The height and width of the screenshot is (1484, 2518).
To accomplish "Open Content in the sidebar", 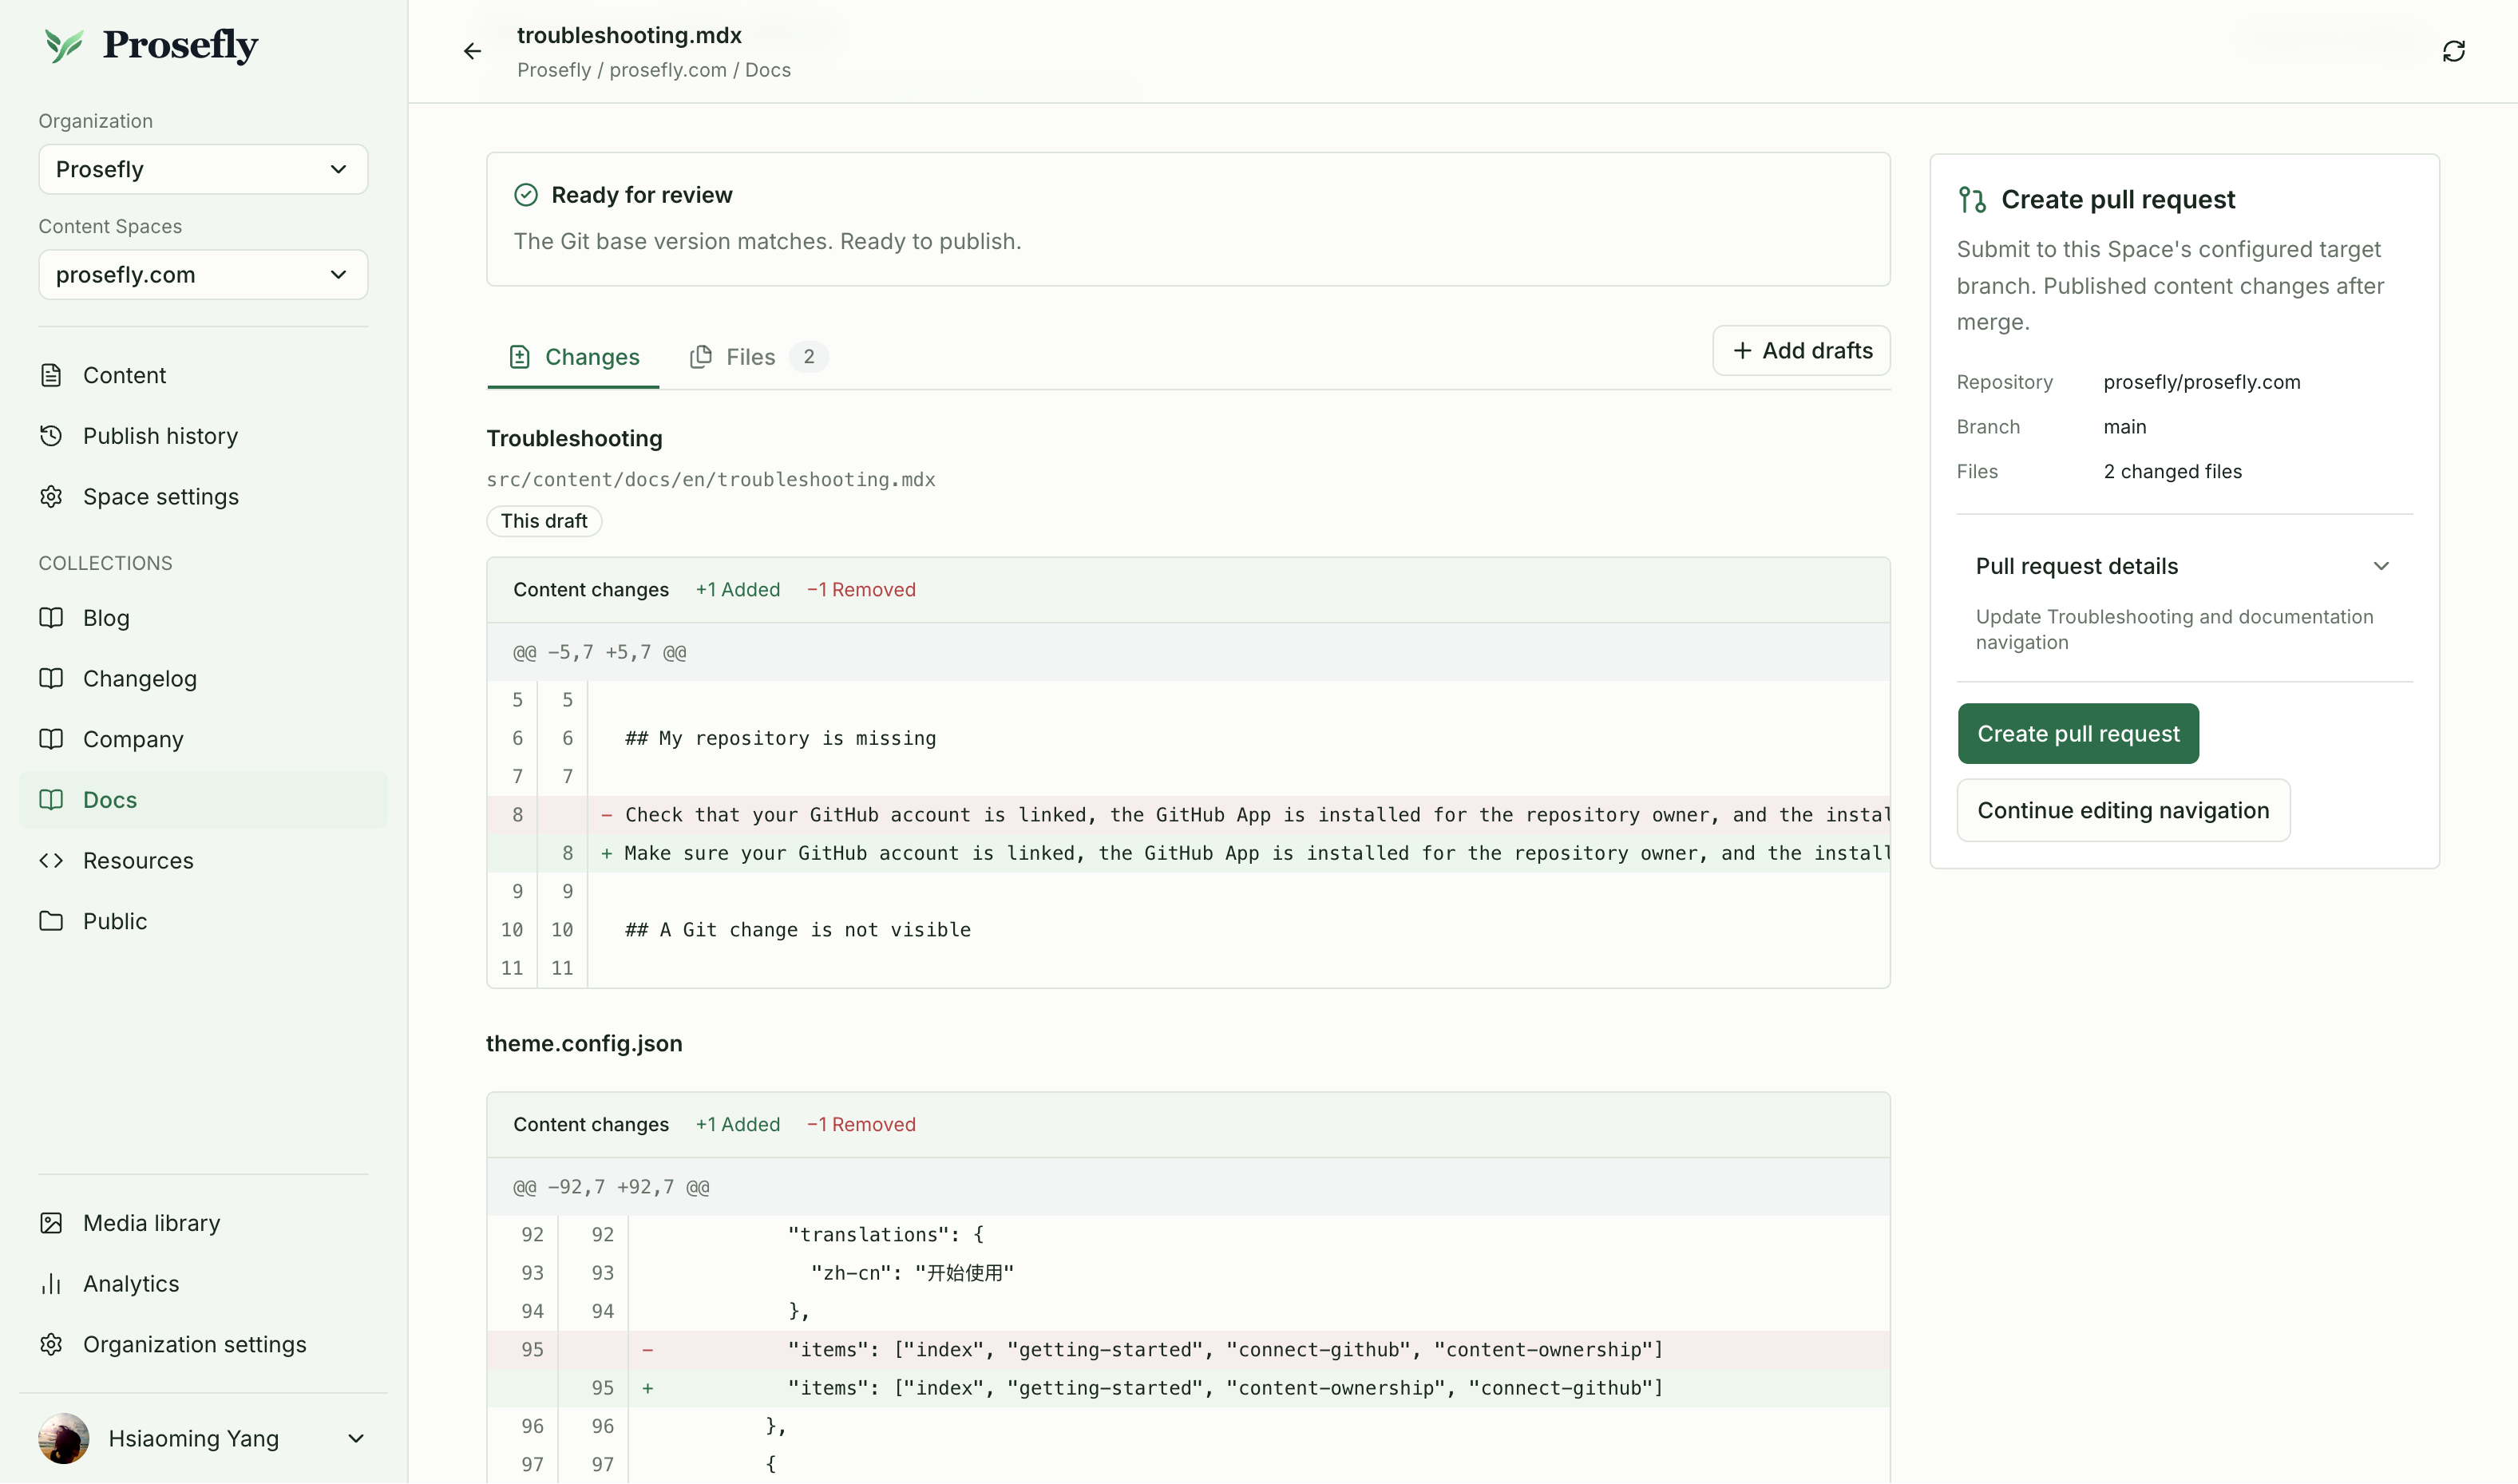I will click(x=203, y=375).
